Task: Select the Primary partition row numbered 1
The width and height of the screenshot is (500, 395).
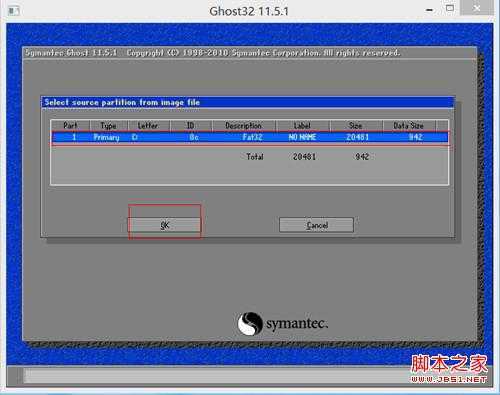Action: pyautogui.click(x=250, y=137)
